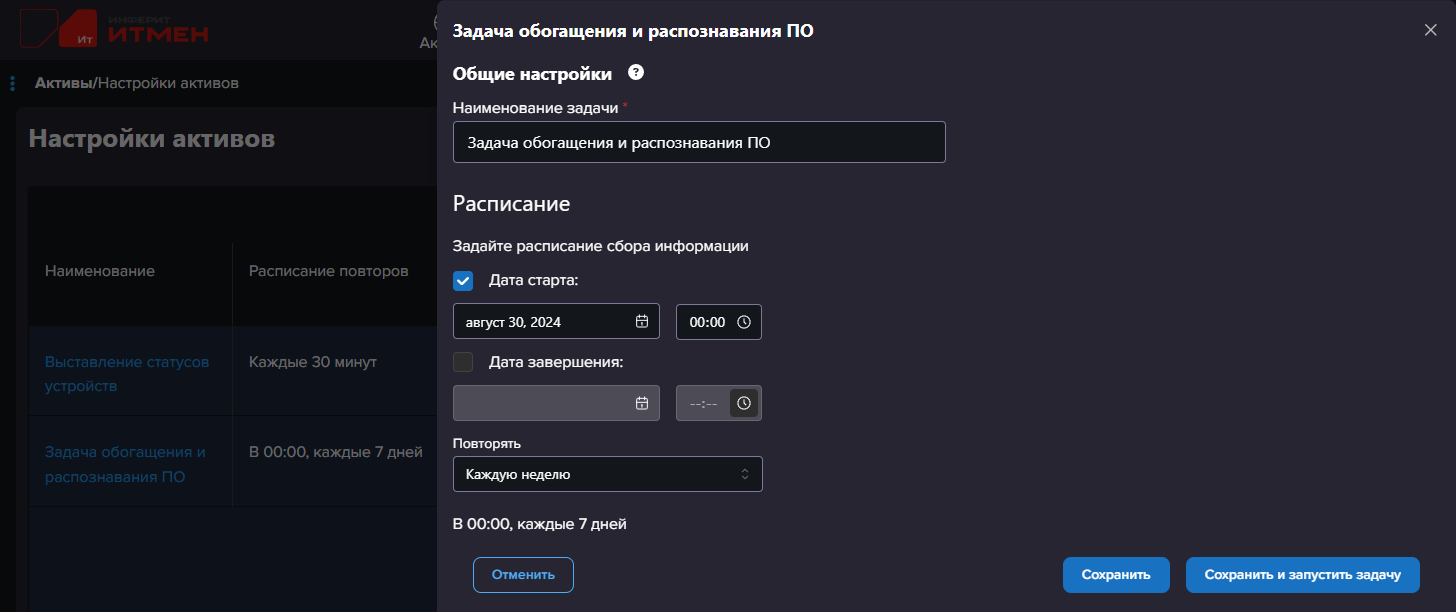This screenshot has width=1456, height=612.
Task: Click "Сохранить и запустить задачу" button
Action: [1302, 575]
